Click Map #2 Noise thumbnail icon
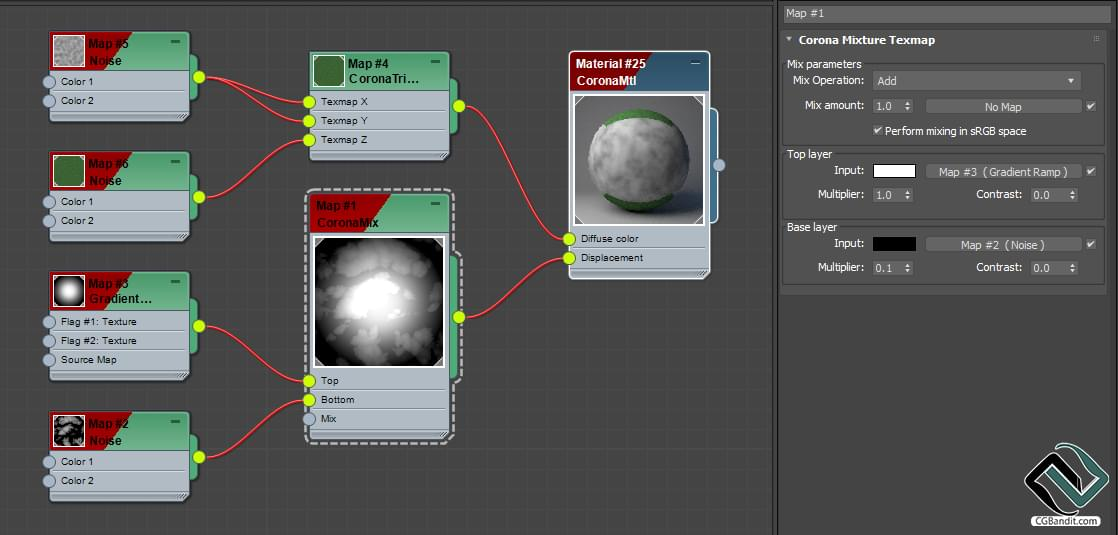 (69, 431)
